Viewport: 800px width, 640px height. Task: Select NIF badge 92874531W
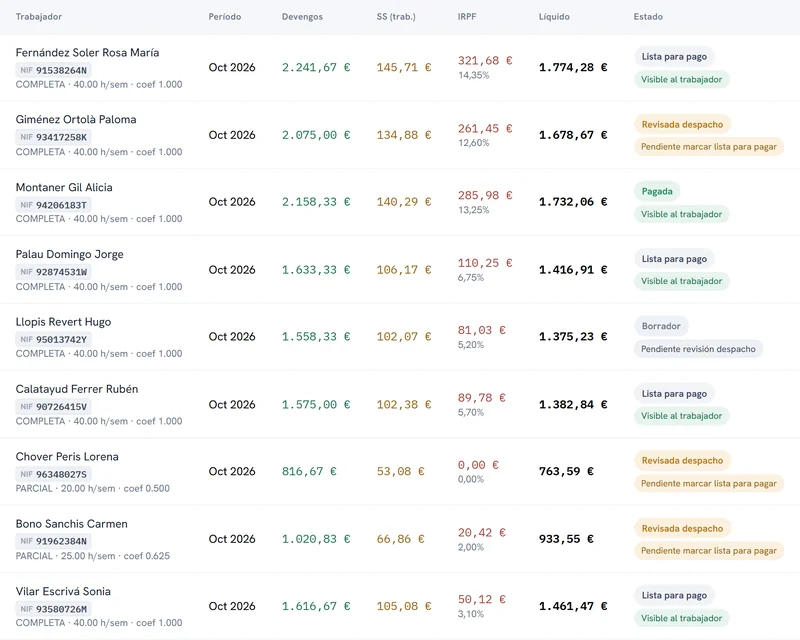[x=54, y=272]
